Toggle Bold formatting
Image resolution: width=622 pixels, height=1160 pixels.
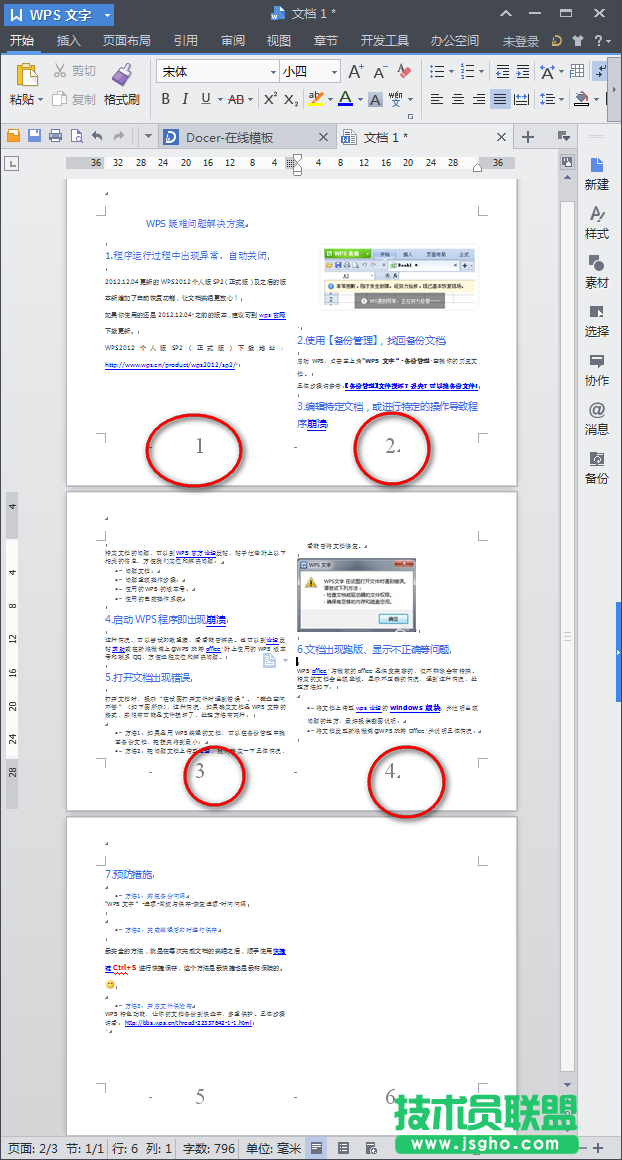coord(166,99)
